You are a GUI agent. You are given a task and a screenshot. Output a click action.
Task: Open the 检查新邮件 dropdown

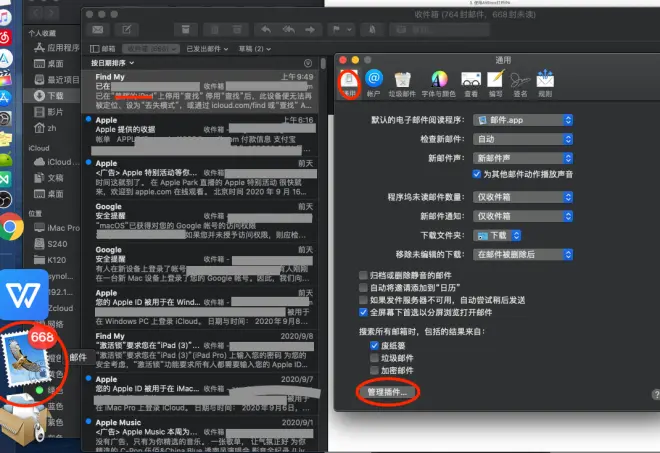[x=523, y=139]
